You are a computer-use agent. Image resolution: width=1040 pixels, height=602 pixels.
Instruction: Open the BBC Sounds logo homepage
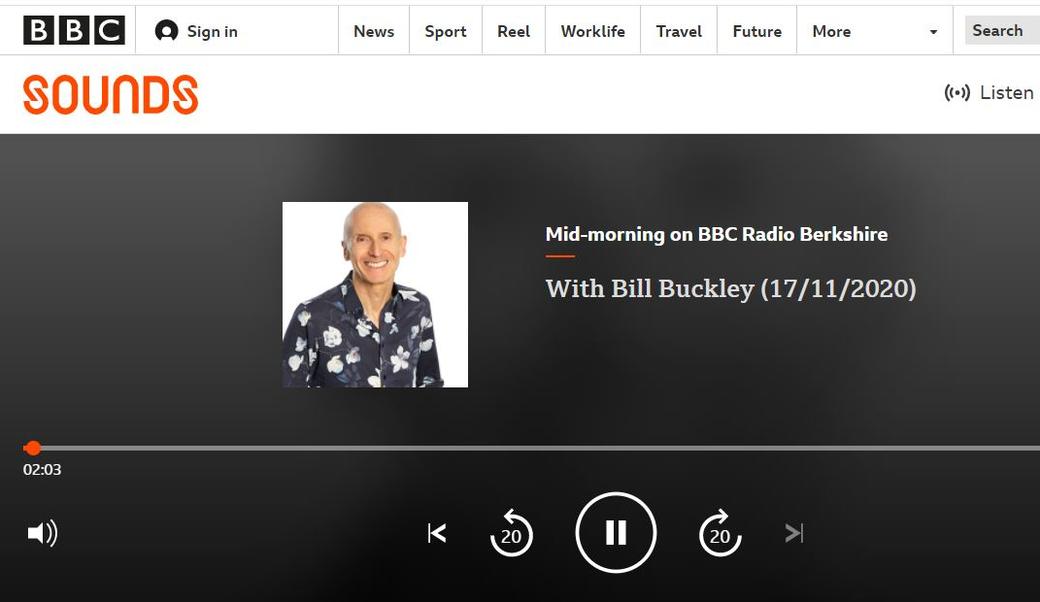pyautogui.click(x=110, y=95)
